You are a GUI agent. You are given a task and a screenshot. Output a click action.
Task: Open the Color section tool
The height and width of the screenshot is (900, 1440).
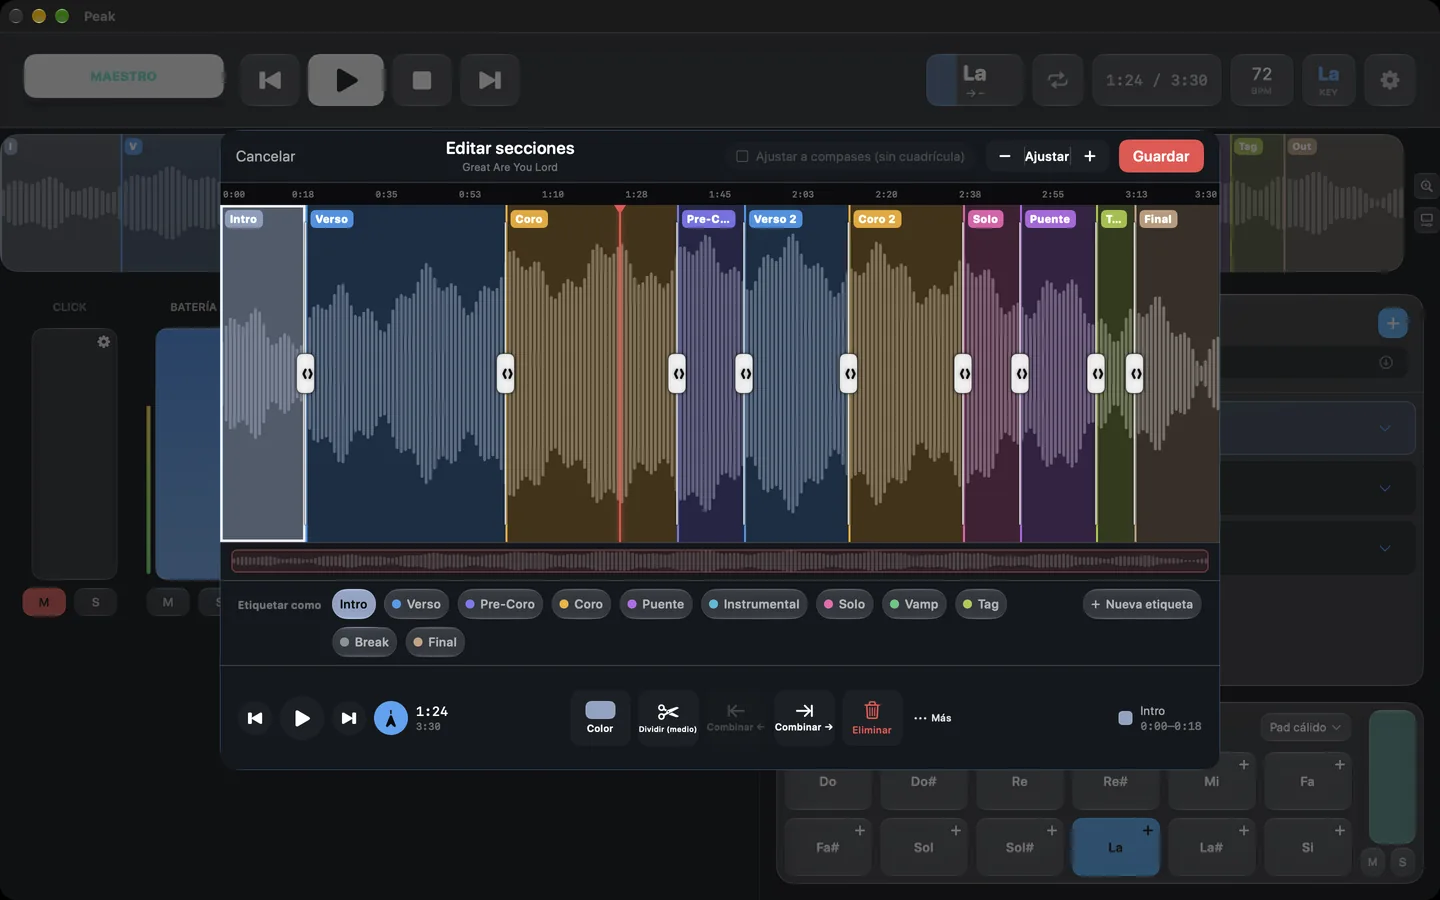pyautogui.click(x=600, y=718)
